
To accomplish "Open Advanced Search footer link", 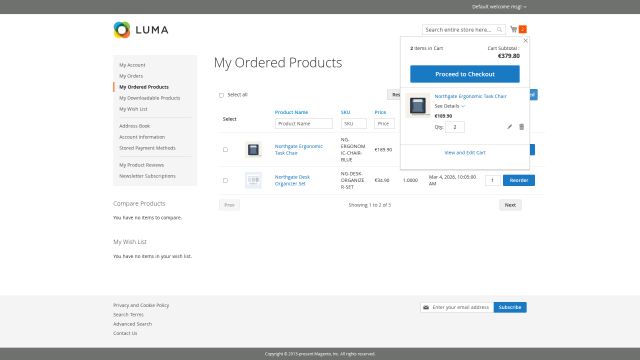I will click(x=132, y=324).
